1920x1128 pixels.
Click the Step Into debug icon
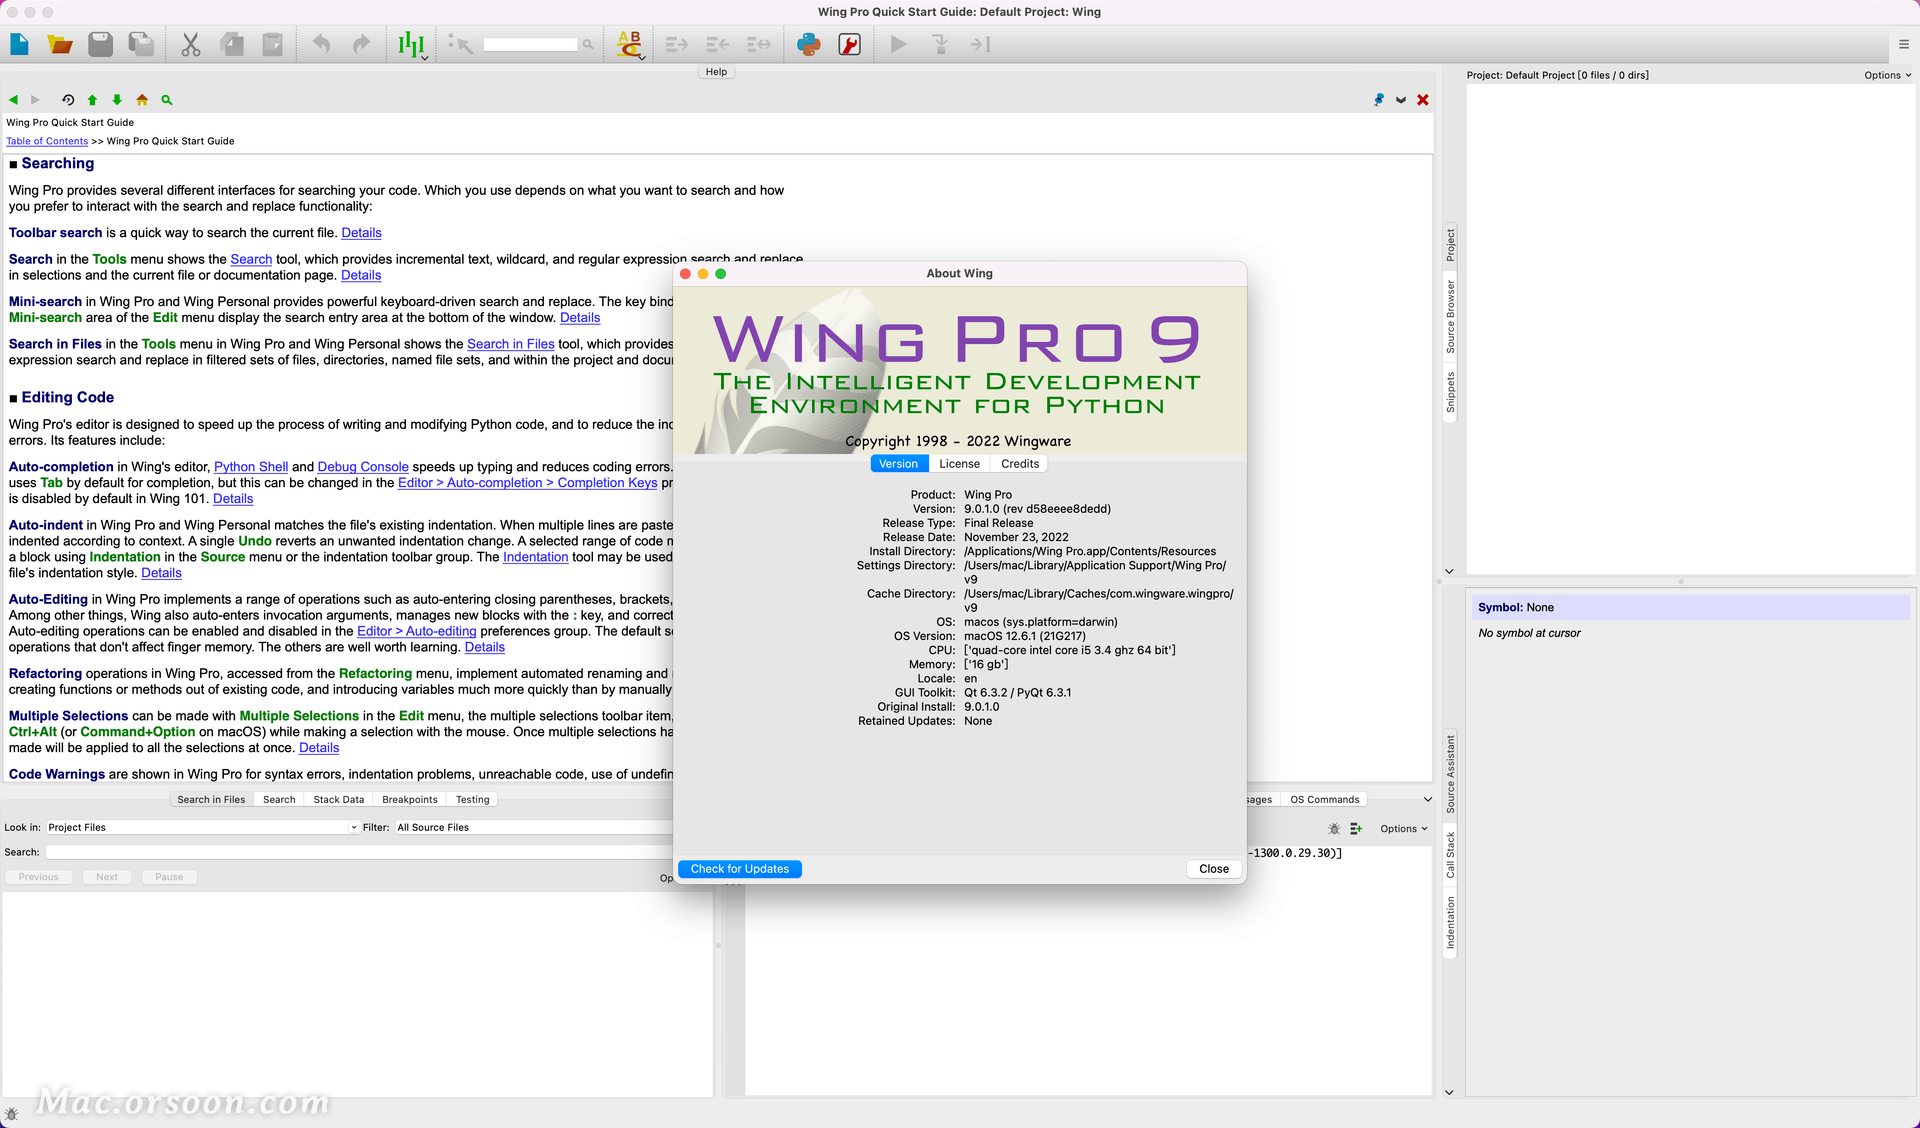click(940, 43)
